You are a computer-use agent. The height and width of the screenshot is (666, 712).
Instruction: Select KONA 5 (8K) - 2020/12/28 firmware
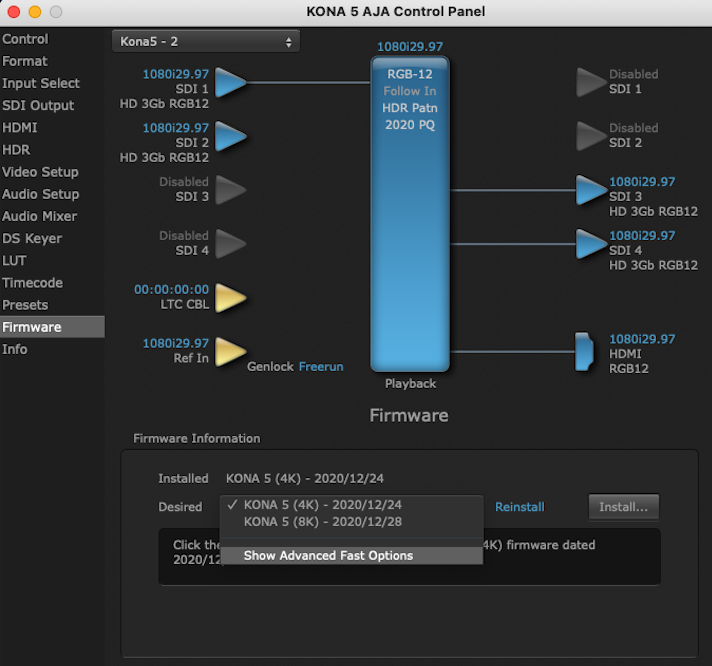(x=322, y=522)
